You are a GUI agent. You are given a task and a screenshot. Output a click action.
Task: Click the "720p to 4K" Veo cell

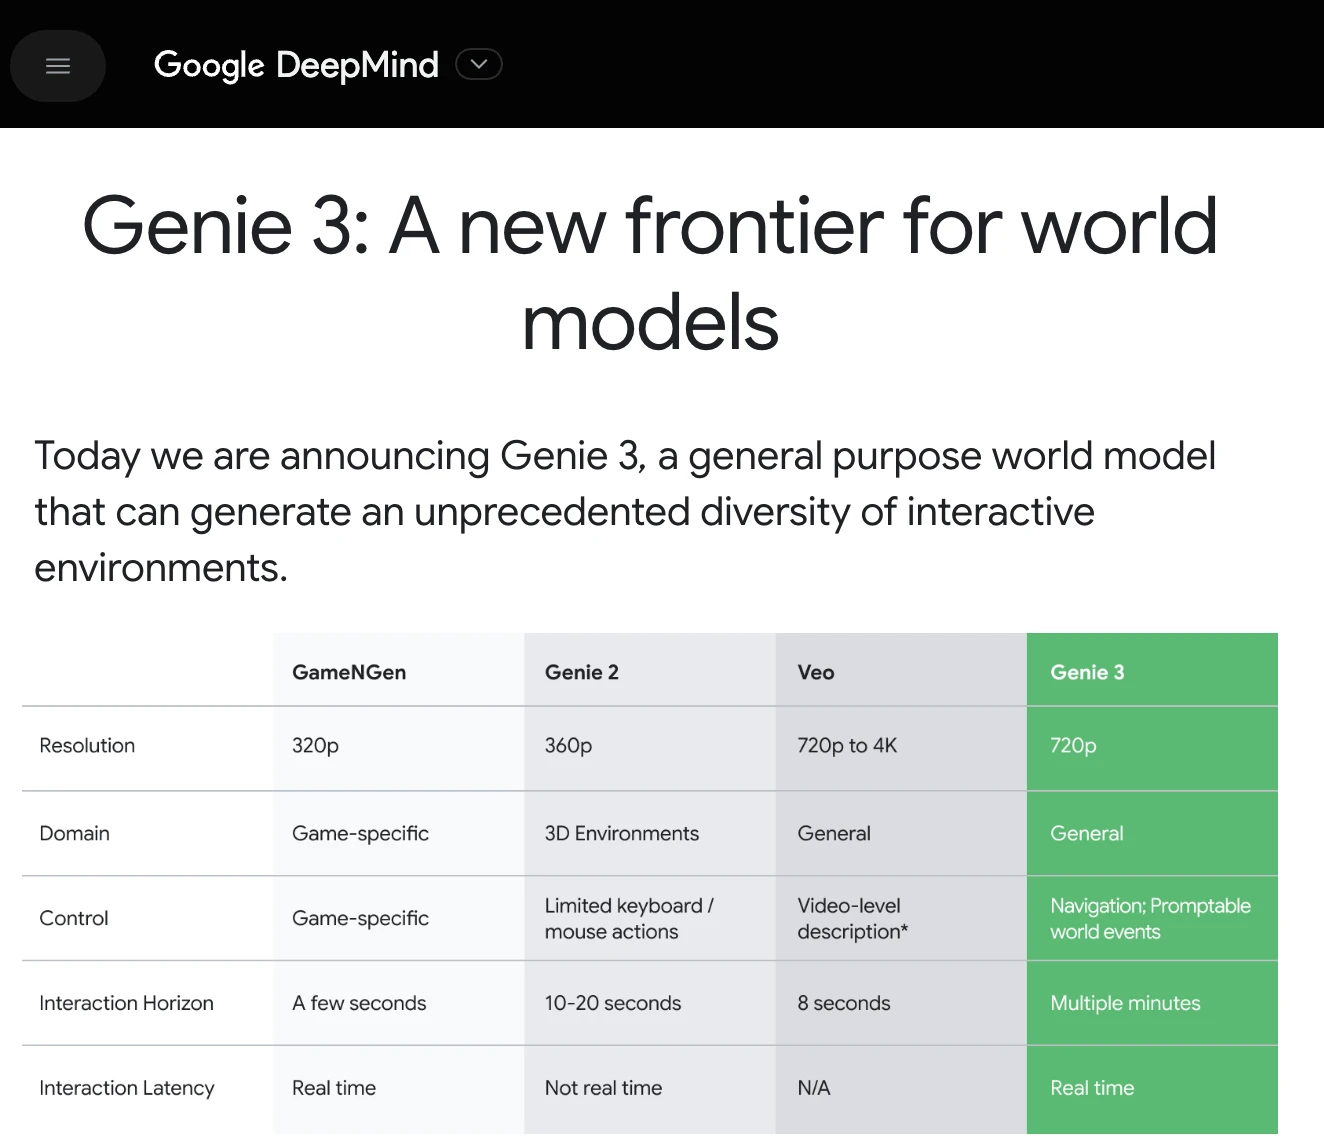pos(847,746)
